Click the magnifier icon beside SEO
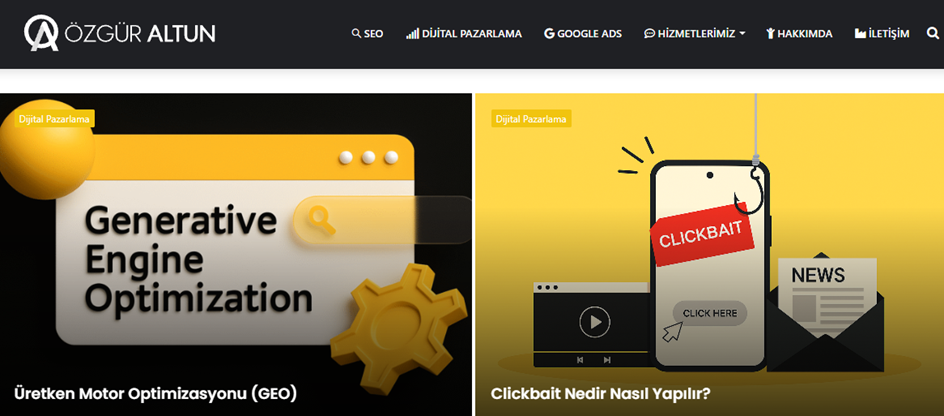 click(356, 34)
